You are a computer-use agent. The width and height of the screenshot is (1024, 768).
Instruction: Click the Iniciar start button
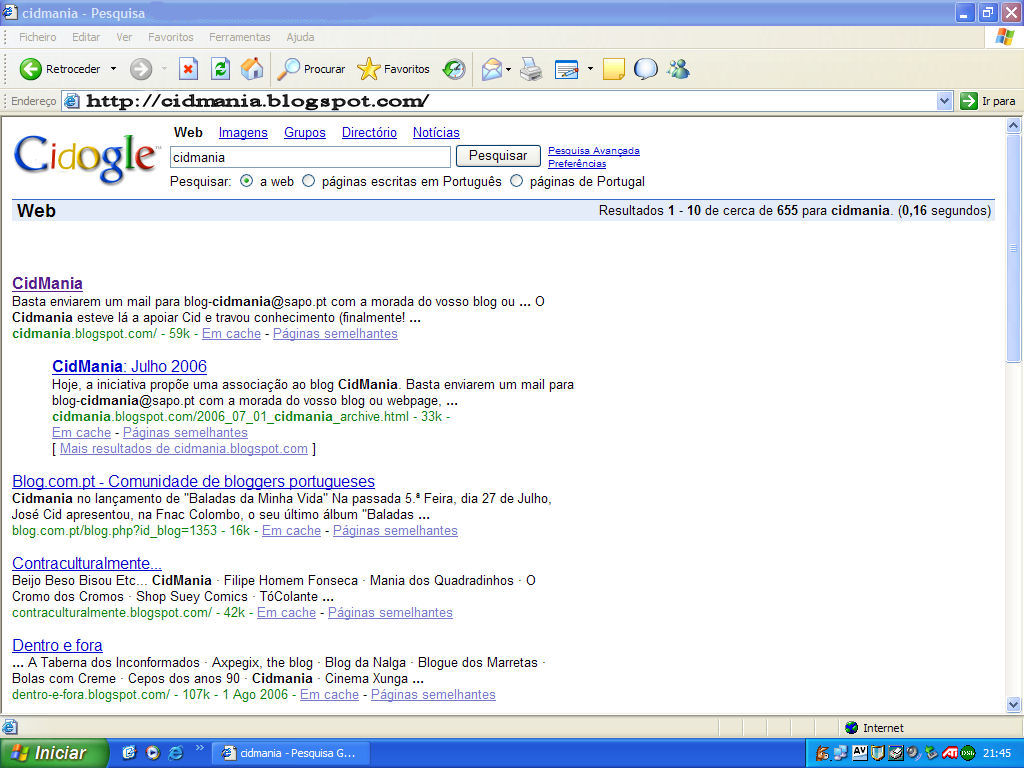(54, 753)
